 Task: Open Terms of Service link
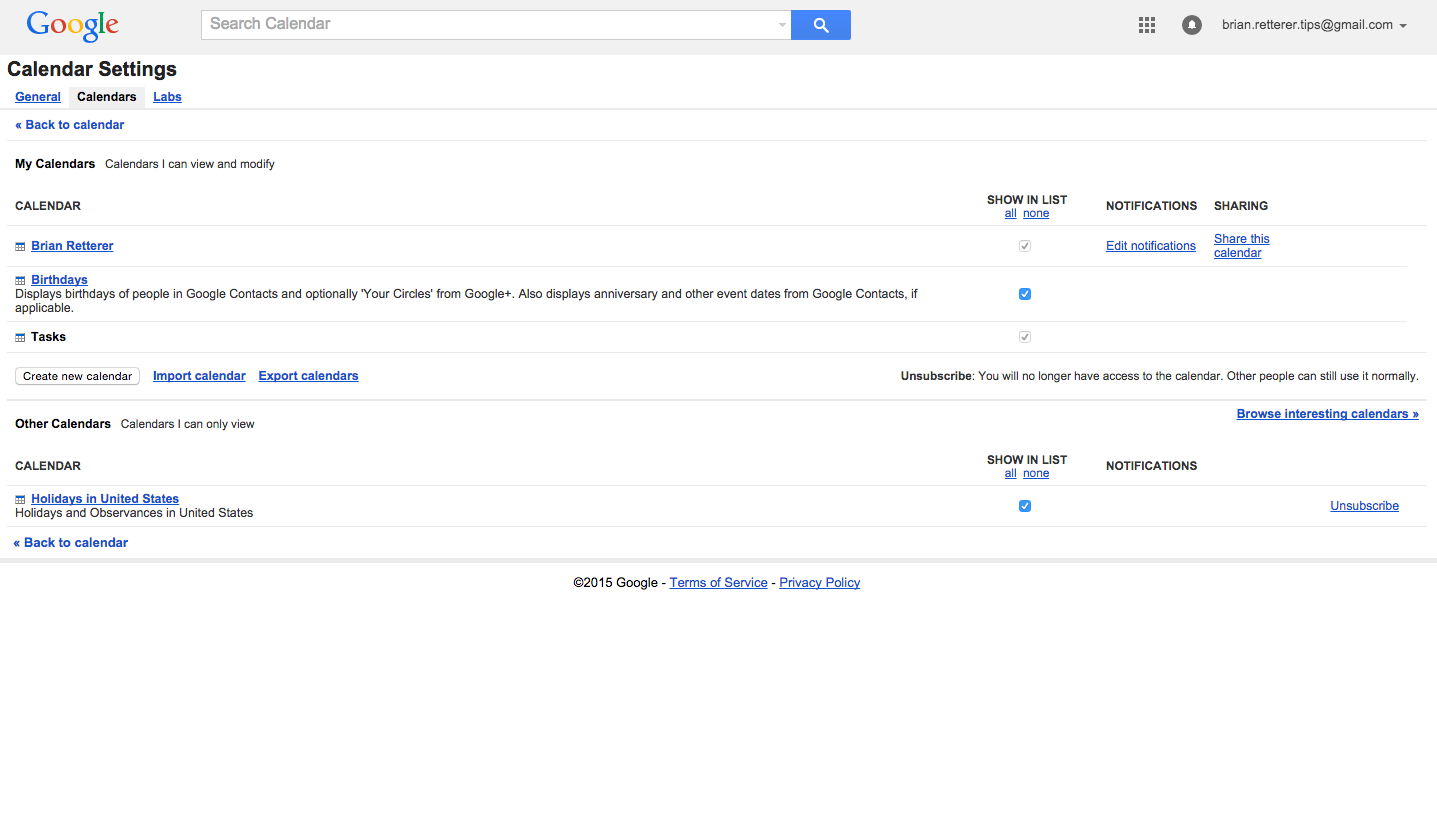pyautogui.click(x=718, y=583)
